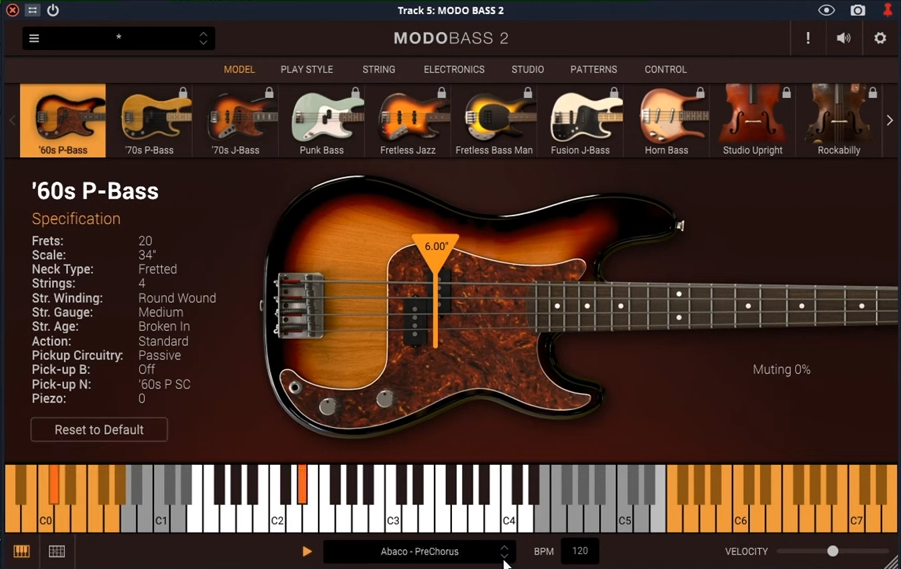
Task: Click the BPM value field
Action: pyautogui.click(x=580, y=551)
